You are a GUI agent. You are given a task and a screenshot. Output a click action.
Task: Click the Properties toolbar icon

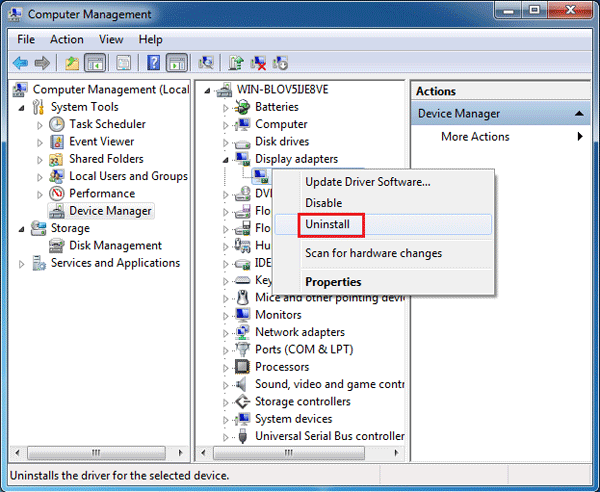123,63
